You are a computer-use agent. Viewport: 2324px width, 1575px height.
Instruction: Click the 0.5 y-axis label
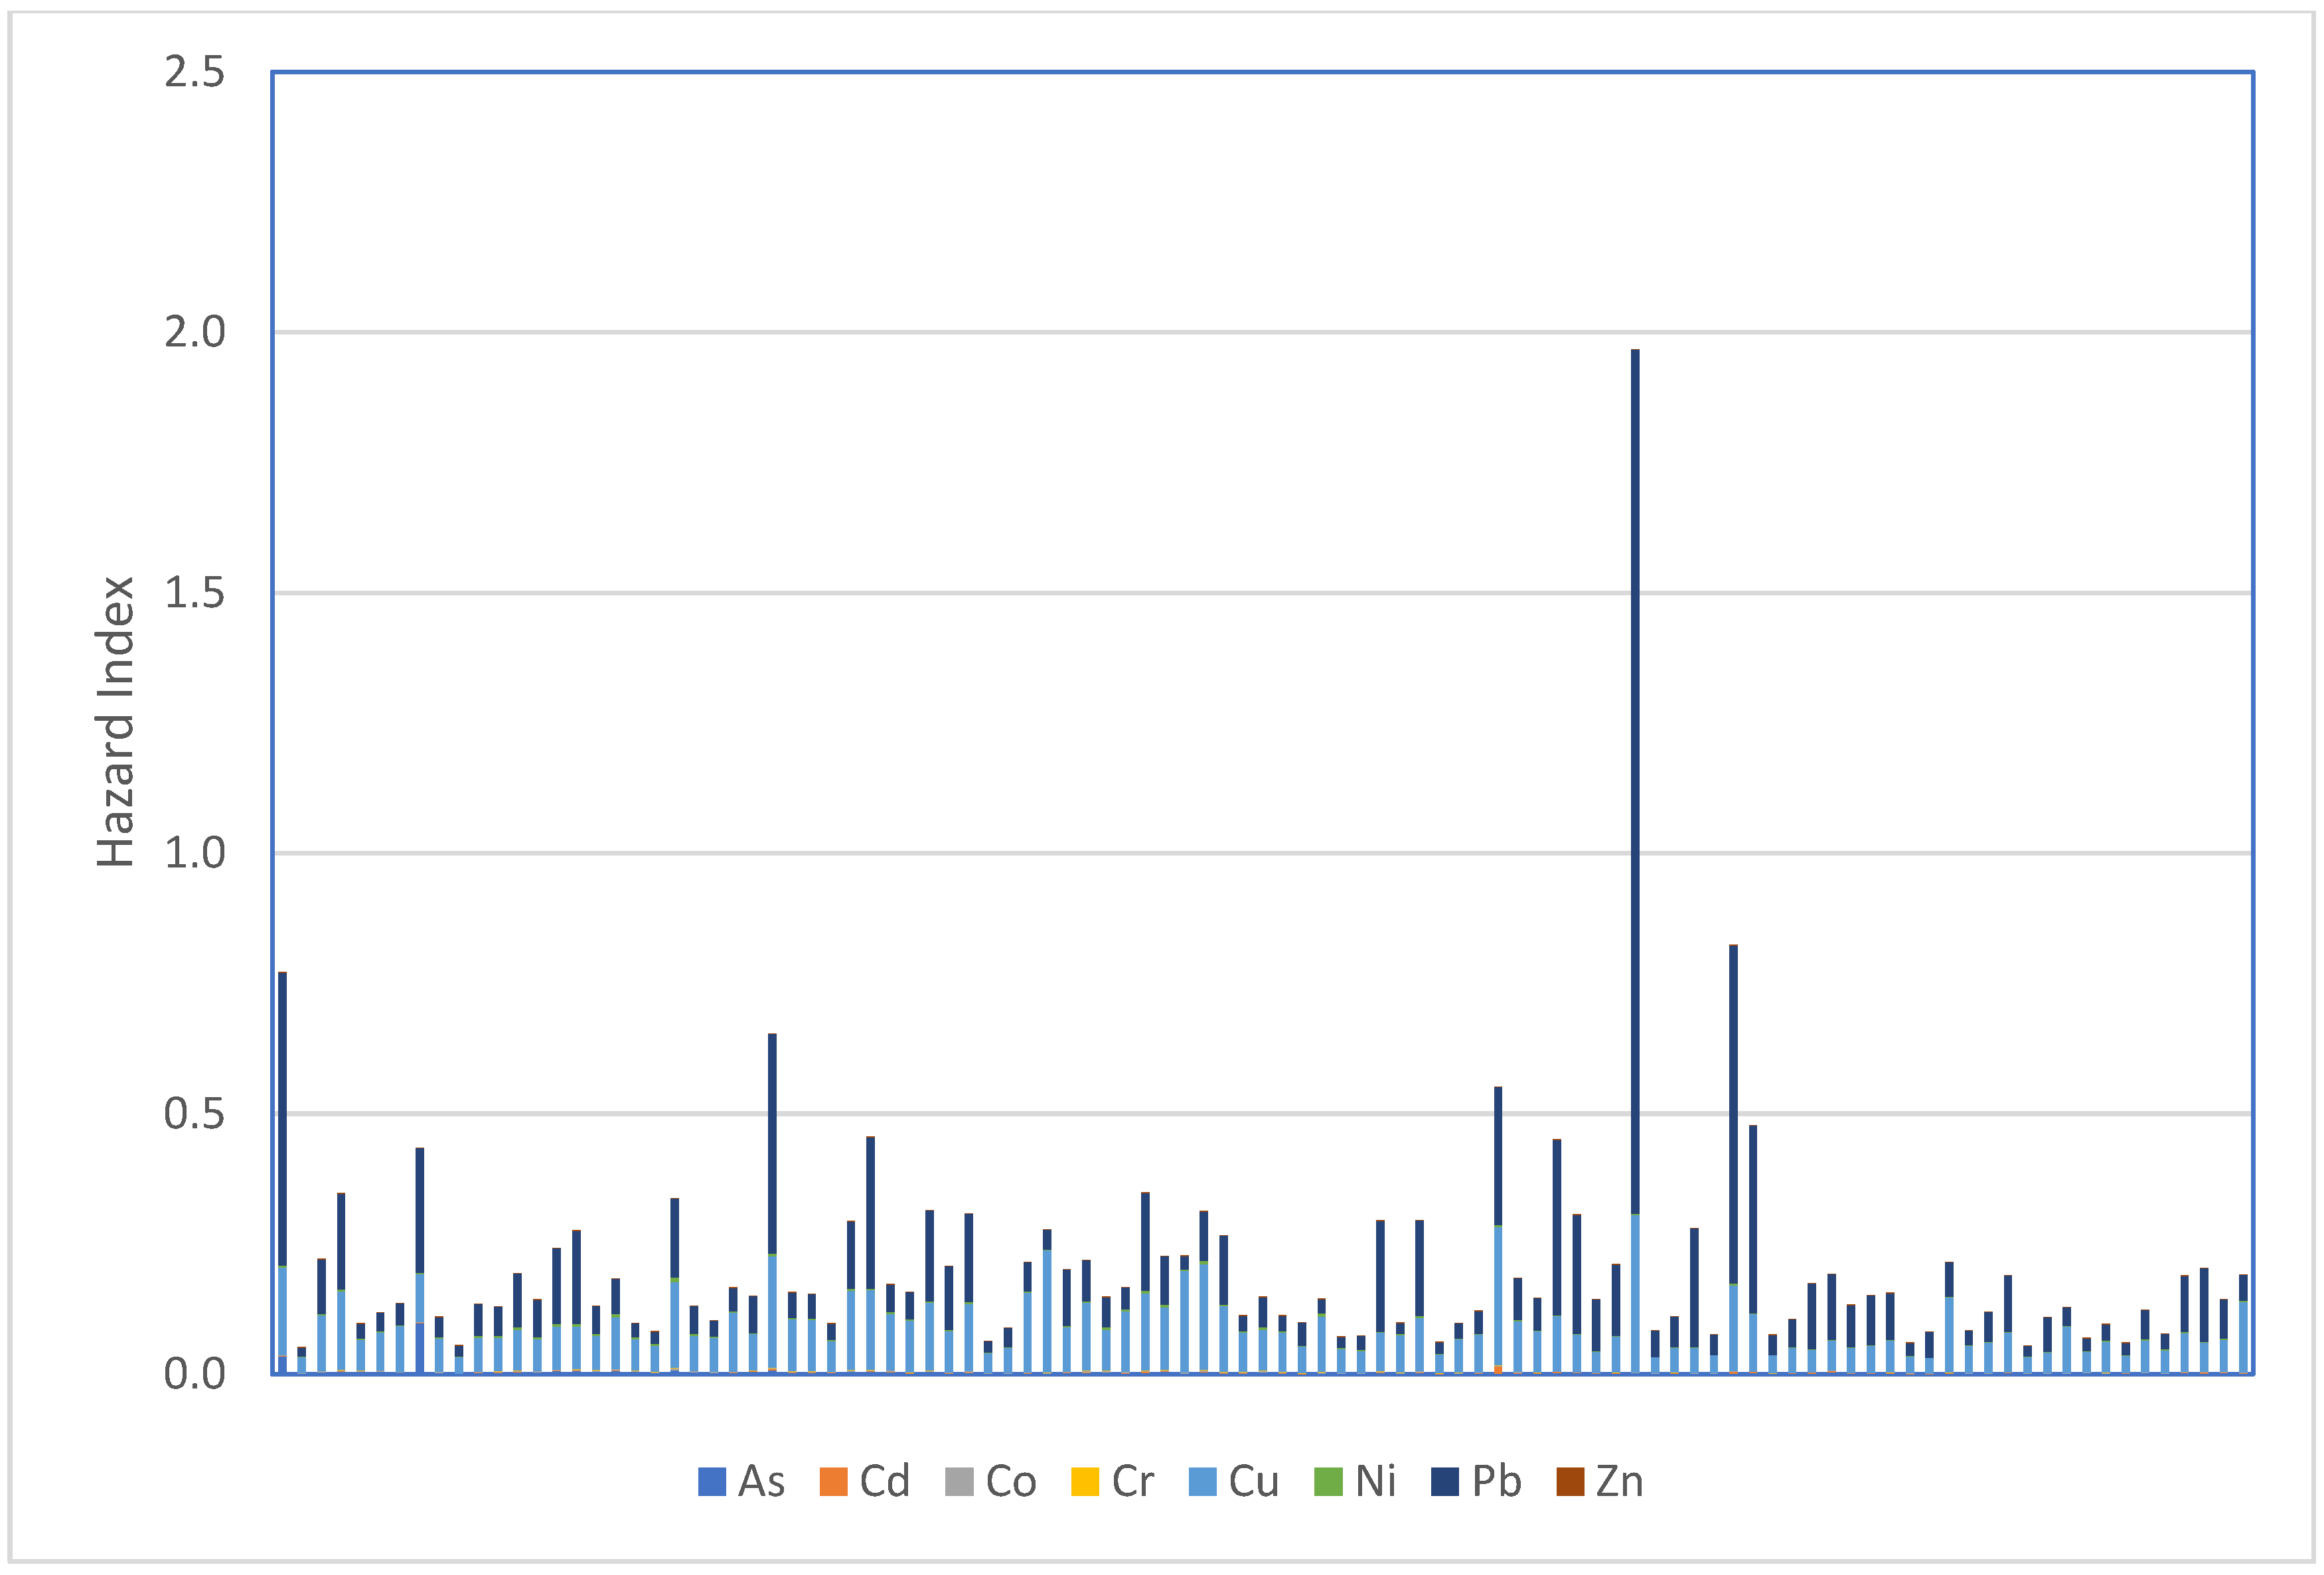195,1113
